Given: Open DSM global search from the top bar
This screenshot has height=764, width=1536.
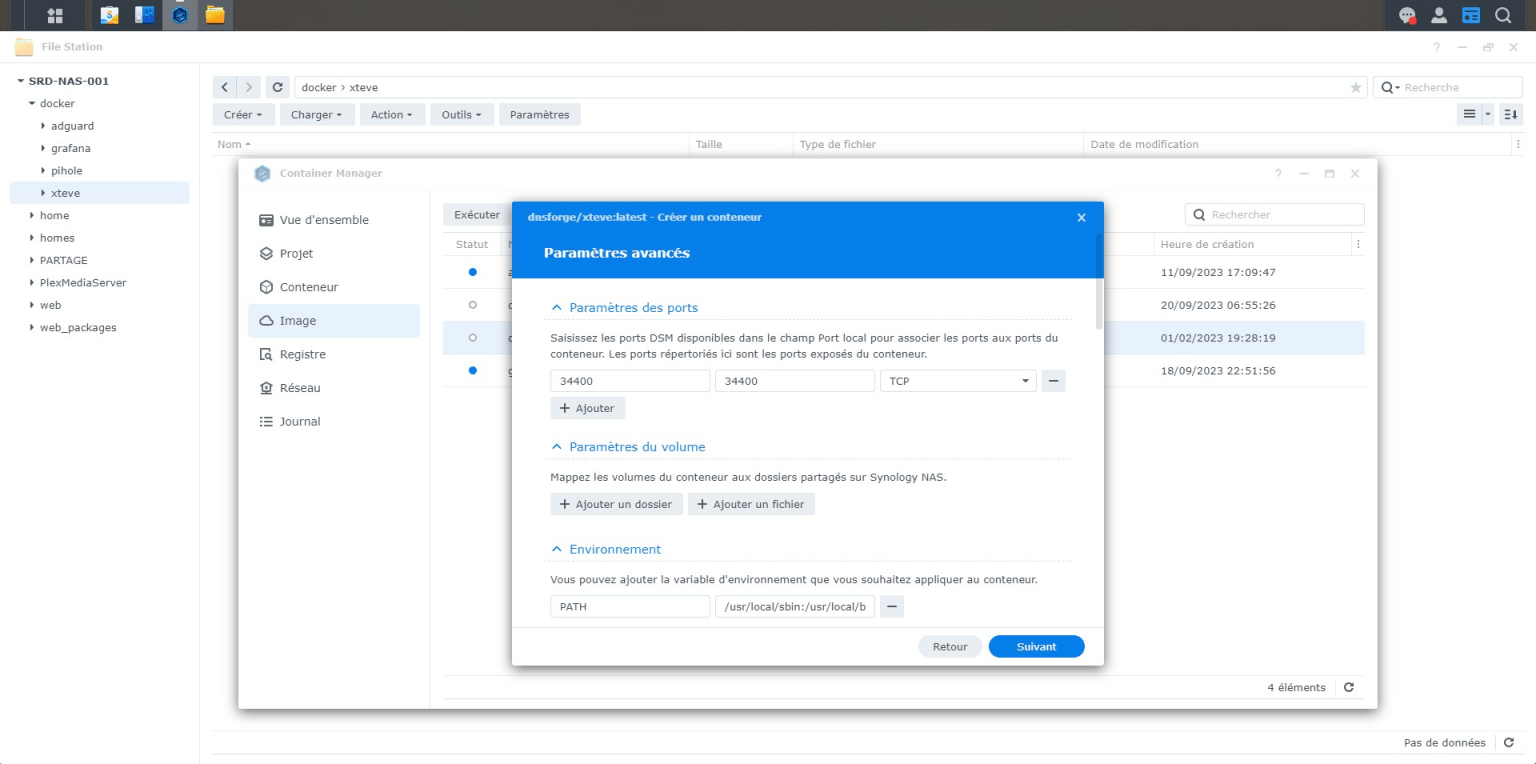Looking at the screenshot, I should 1503,15.
